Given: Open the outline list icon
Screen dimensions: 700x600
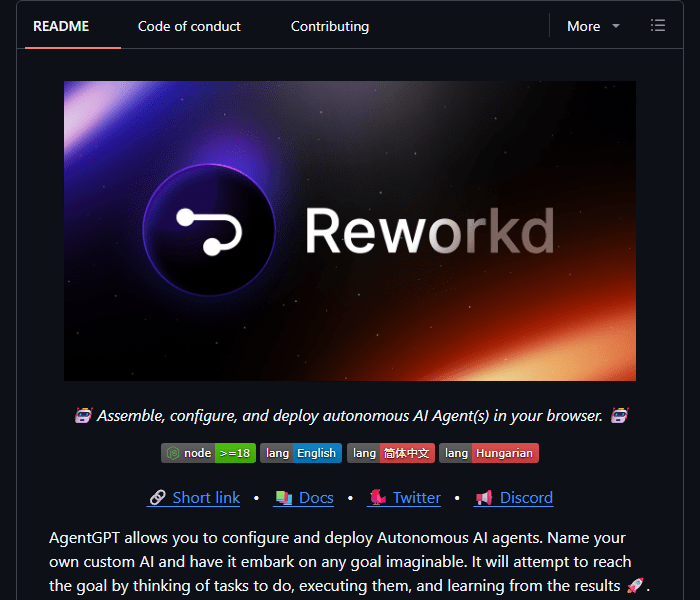Looking at the screenshot, I should [x=658, y=25].
